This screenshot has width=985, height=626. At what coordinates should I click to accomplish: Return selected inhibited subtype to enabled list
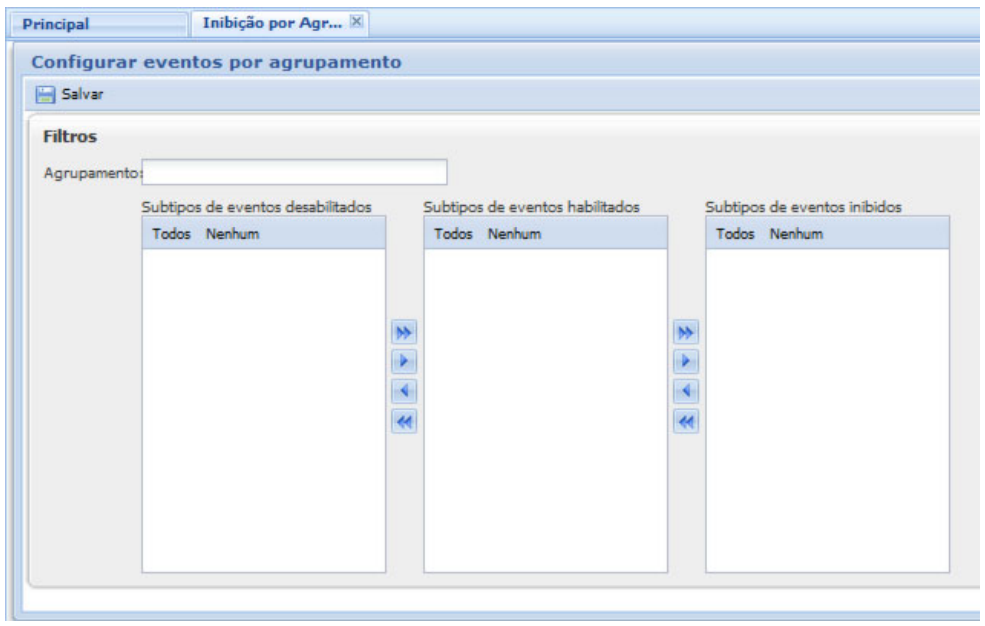coord(687,391)
